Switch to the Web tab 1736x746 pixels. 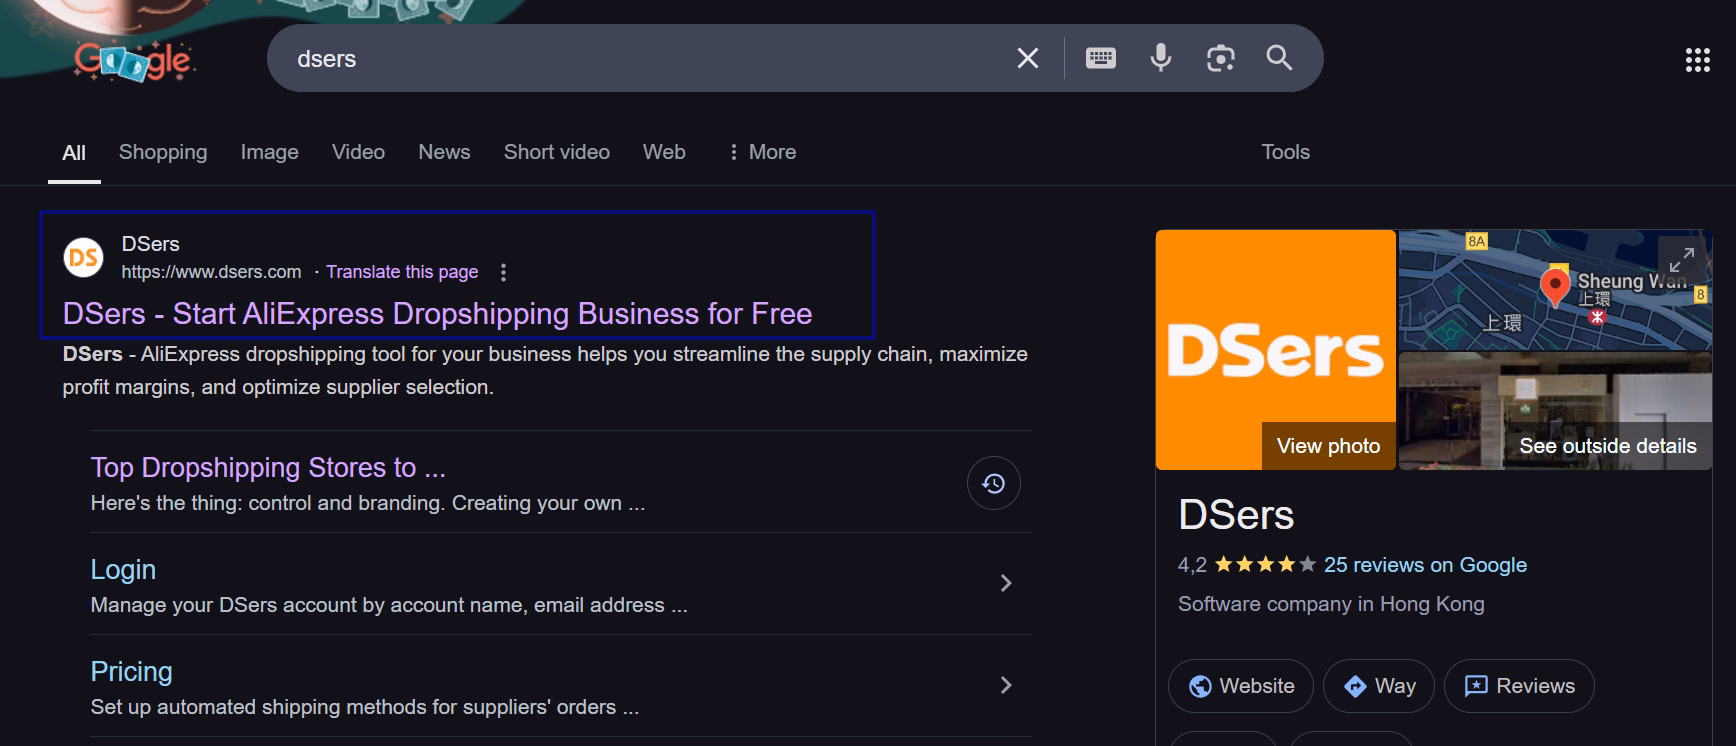664,152
